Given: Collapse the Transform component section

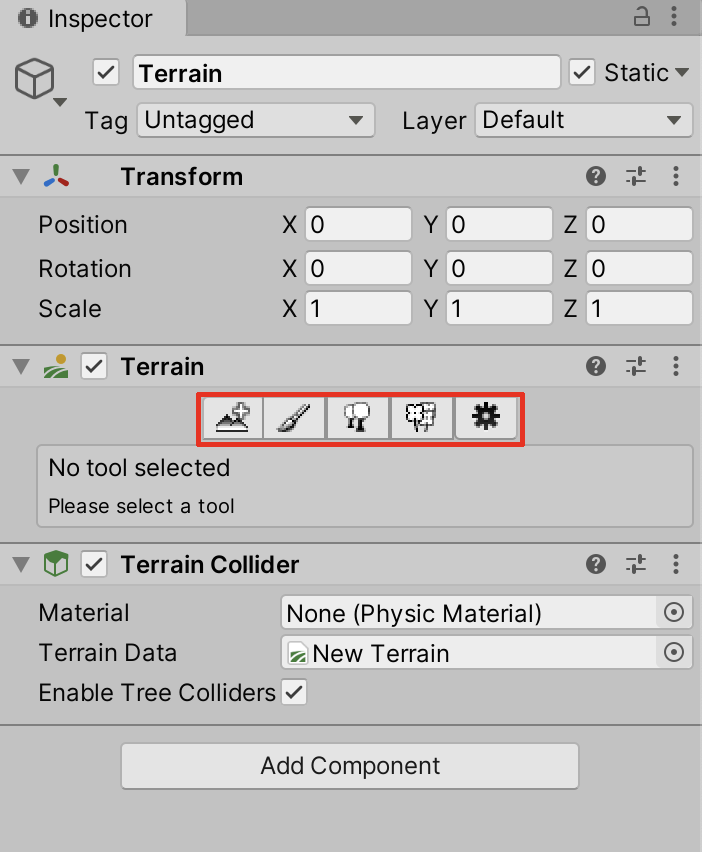Looking at the screenshot, I should (x=21, y=177).
